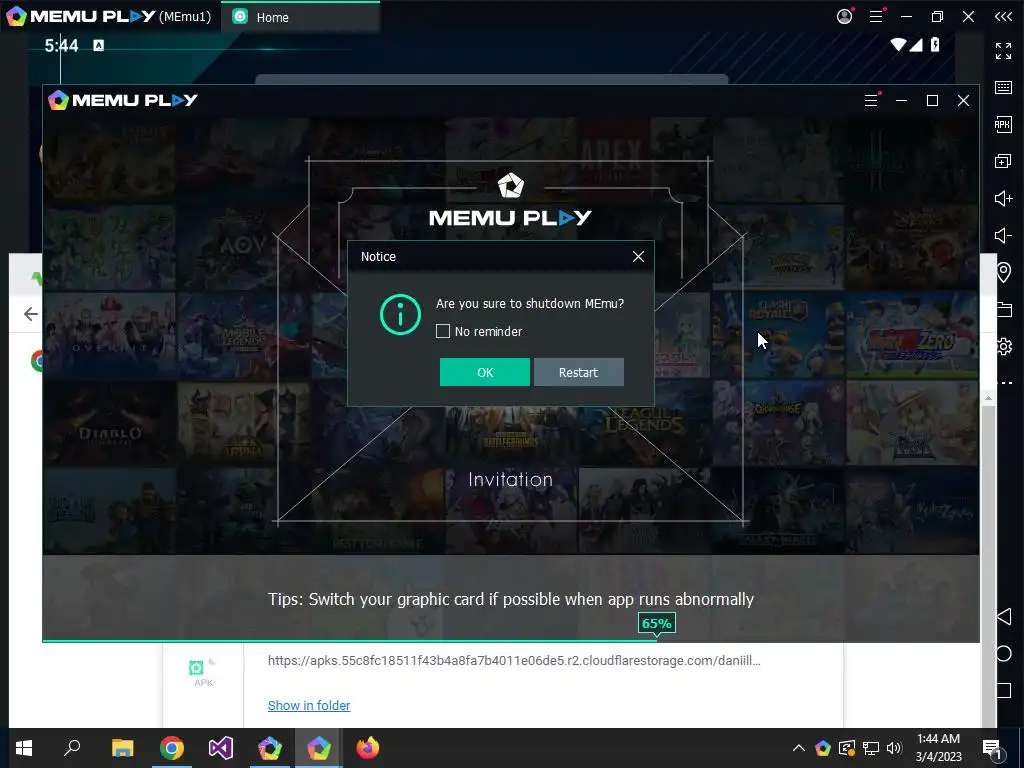Click the taskbar clock showing 1:44 AM
Screen dimensions: 1024x768
point(938,748)
